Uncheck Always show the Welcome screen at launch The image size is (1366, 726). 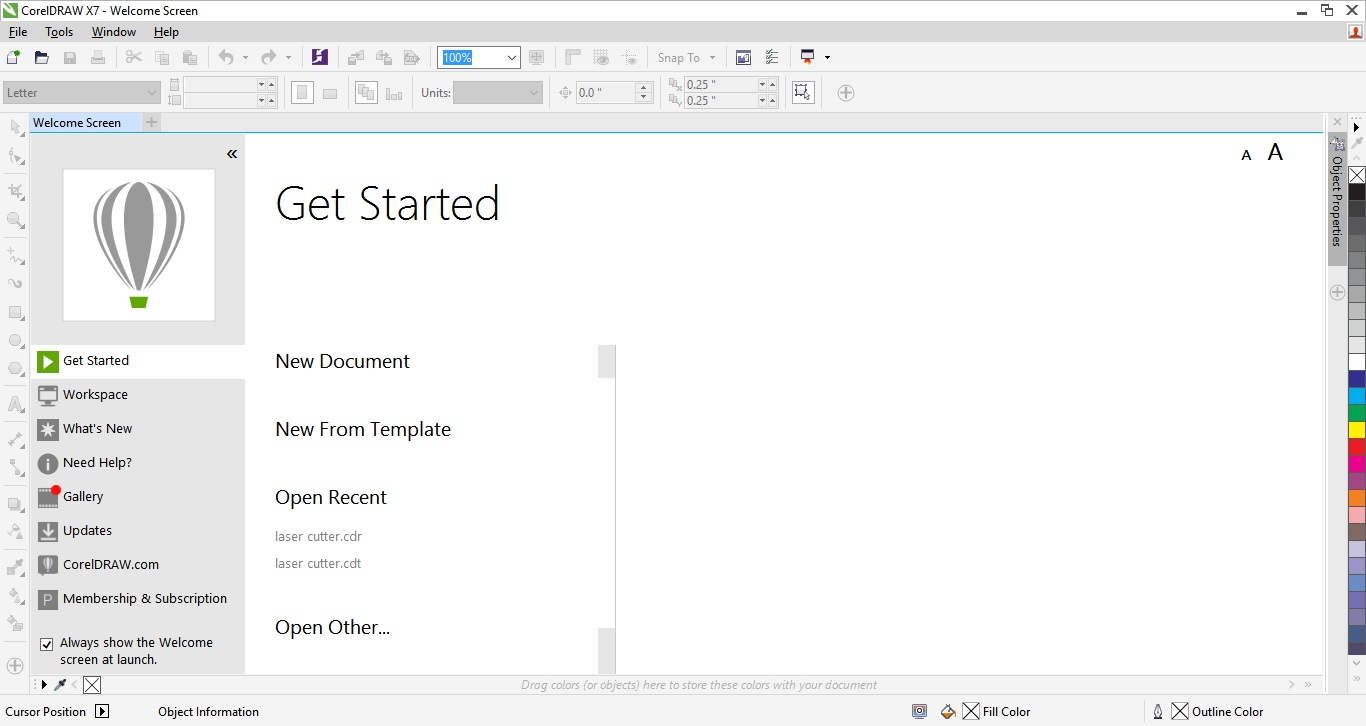(46, 644)
